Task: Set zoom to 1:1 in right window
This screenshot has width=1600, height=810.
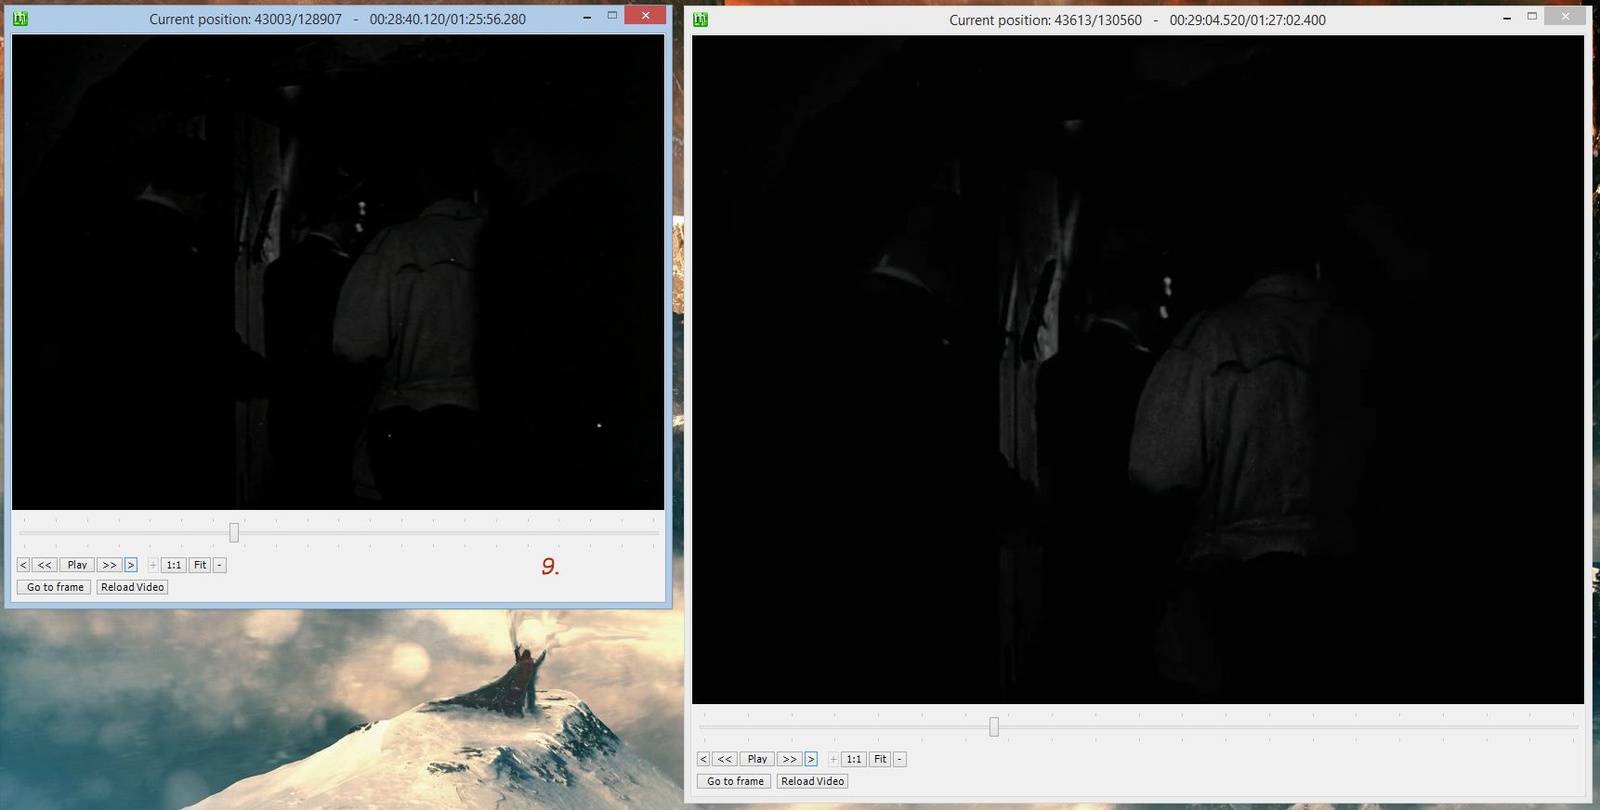Action: click(854, 759)
